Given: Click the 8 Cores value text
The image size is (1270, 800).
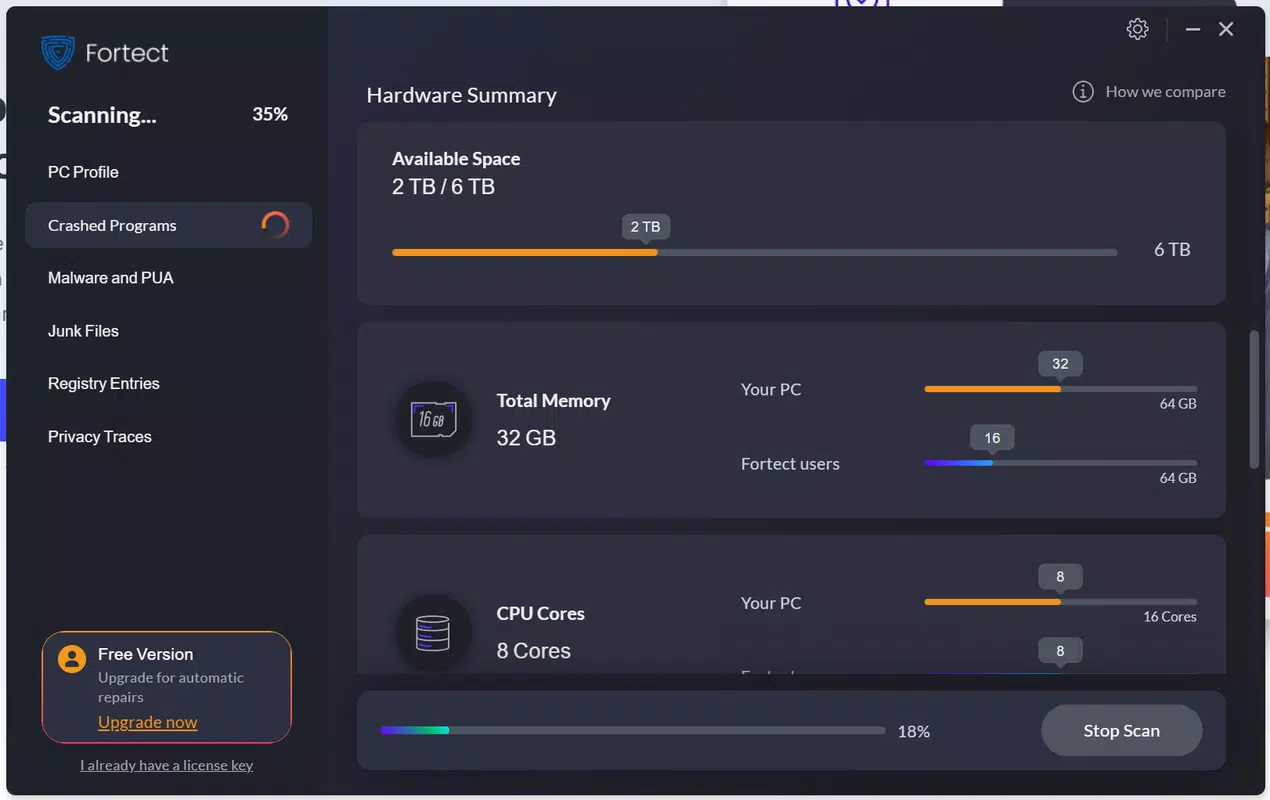Looking at the screenshot, I should pos(534,651).
